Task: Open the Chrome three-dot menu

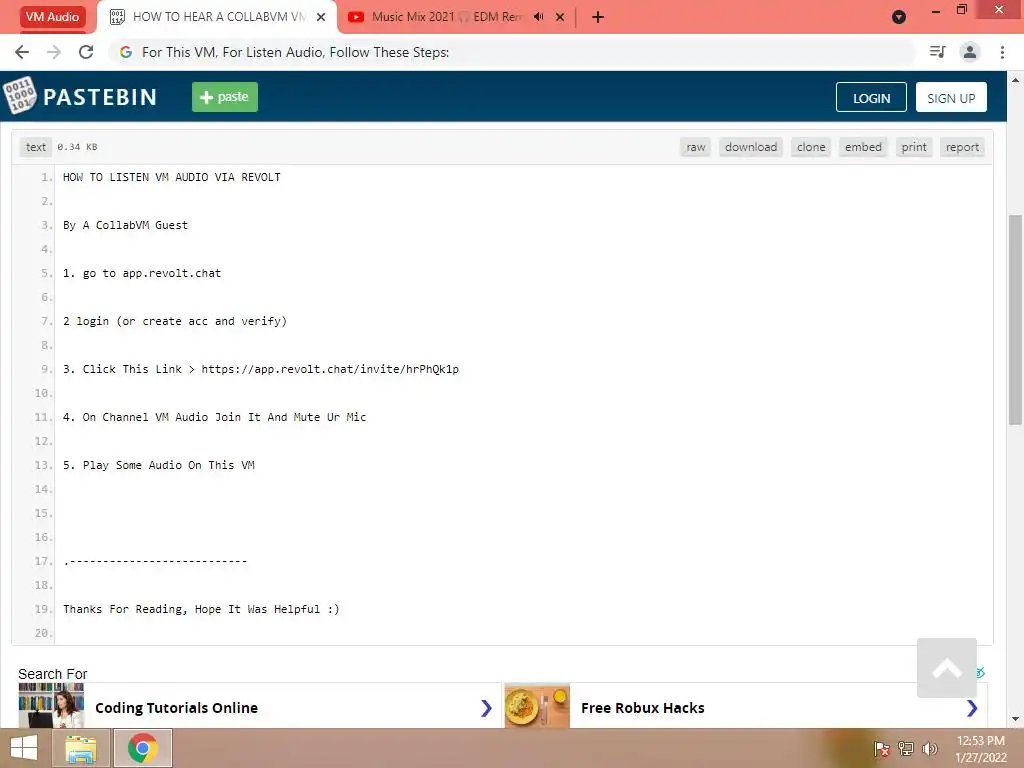Action: pos(1002,52)
